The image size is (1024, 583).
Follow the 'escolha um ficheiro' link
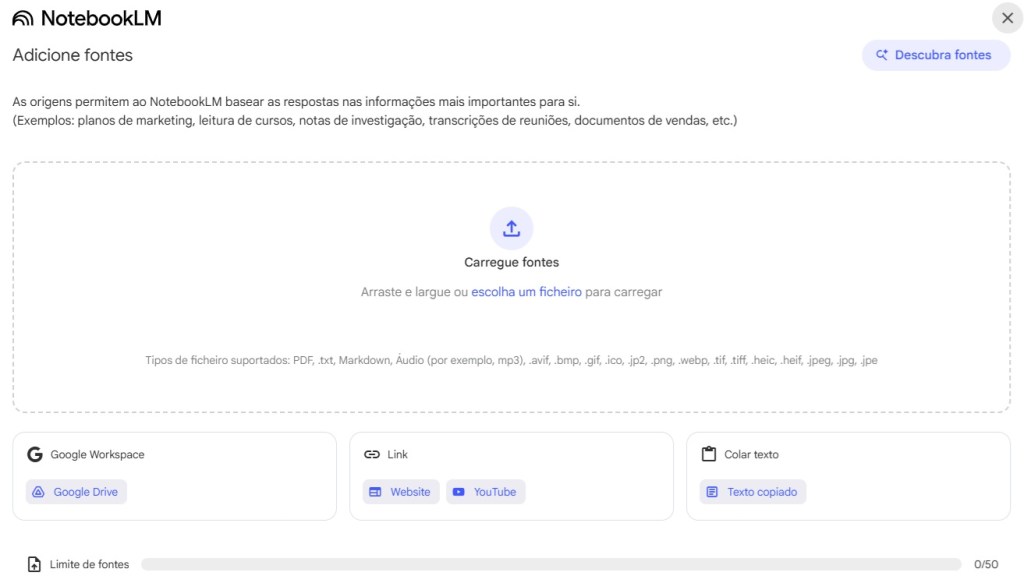pos(526,292)
